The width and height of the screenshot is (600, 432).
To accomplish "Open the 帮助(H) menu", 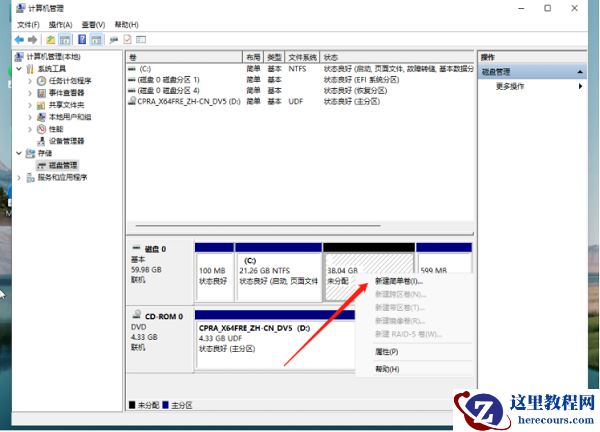I will [127, 25].
